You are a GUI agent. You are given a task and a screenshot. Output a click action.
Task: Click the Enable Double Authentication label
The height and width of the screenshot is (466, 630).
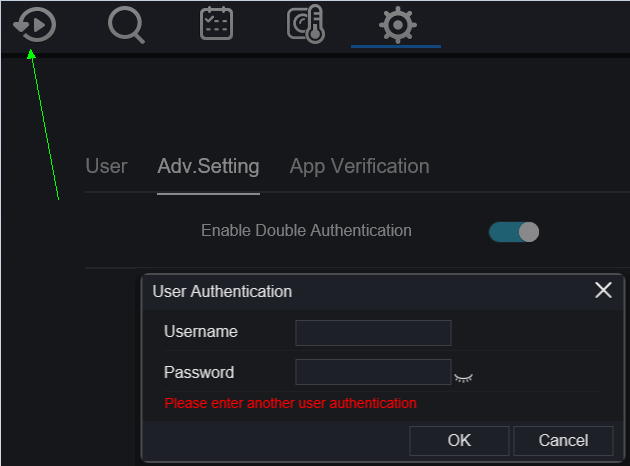click(x=306, y=231)
